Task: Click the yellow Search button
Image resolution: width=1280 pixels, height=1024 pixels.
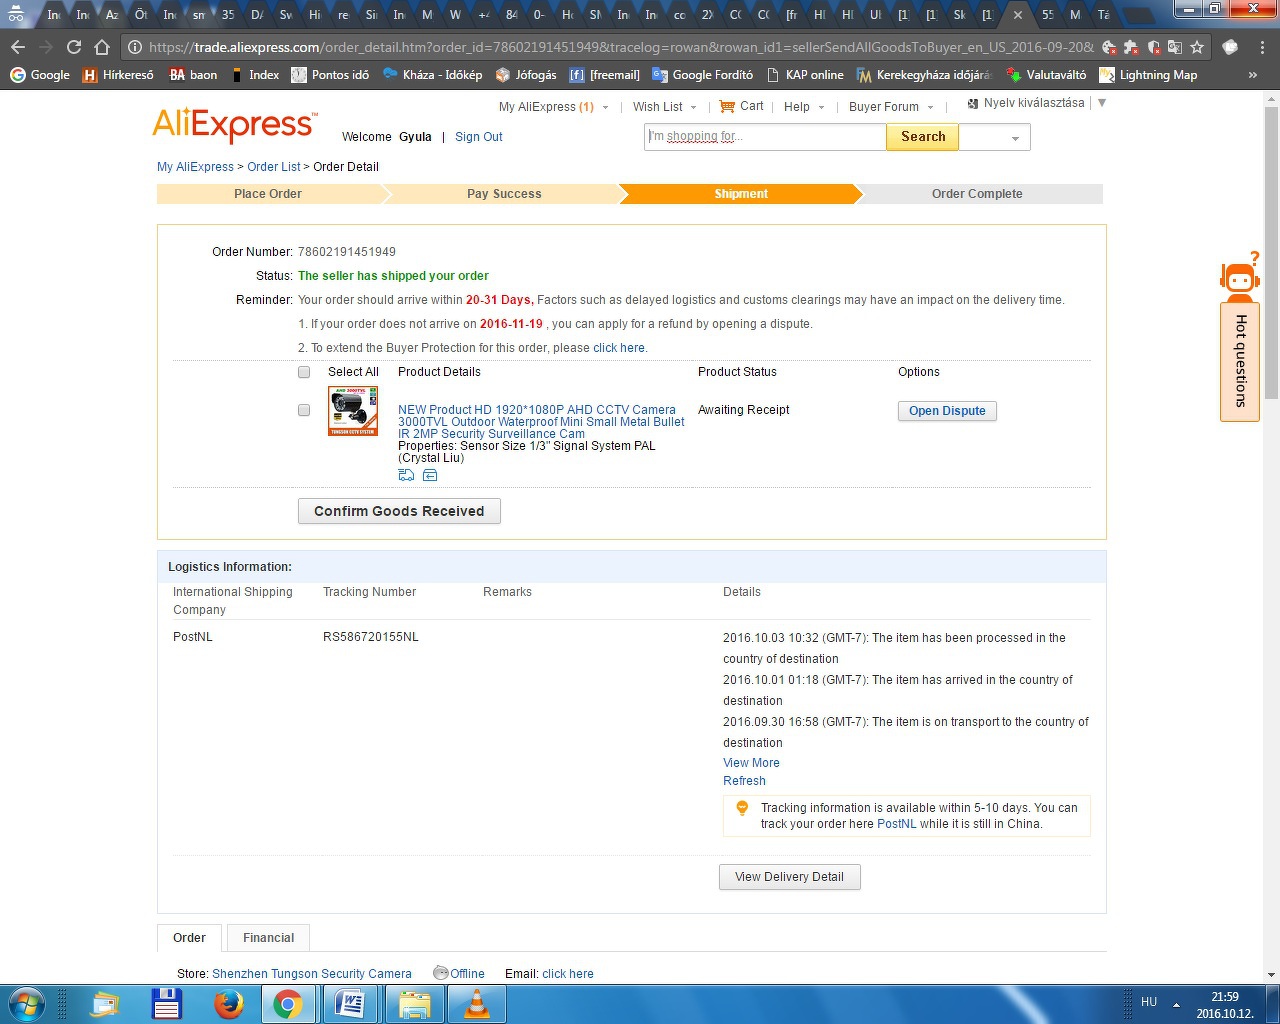Action: pyautogui.click(x=923, y=137)
